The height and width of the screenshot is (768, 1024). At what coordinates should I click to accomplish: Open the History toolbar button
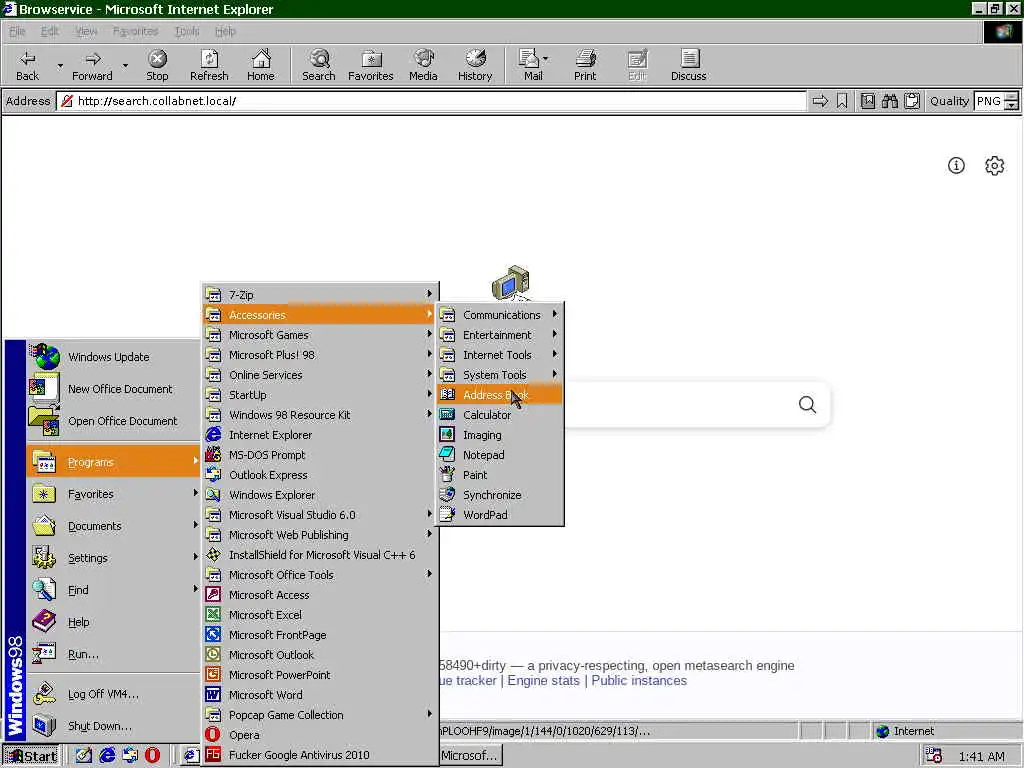(475, 65)
